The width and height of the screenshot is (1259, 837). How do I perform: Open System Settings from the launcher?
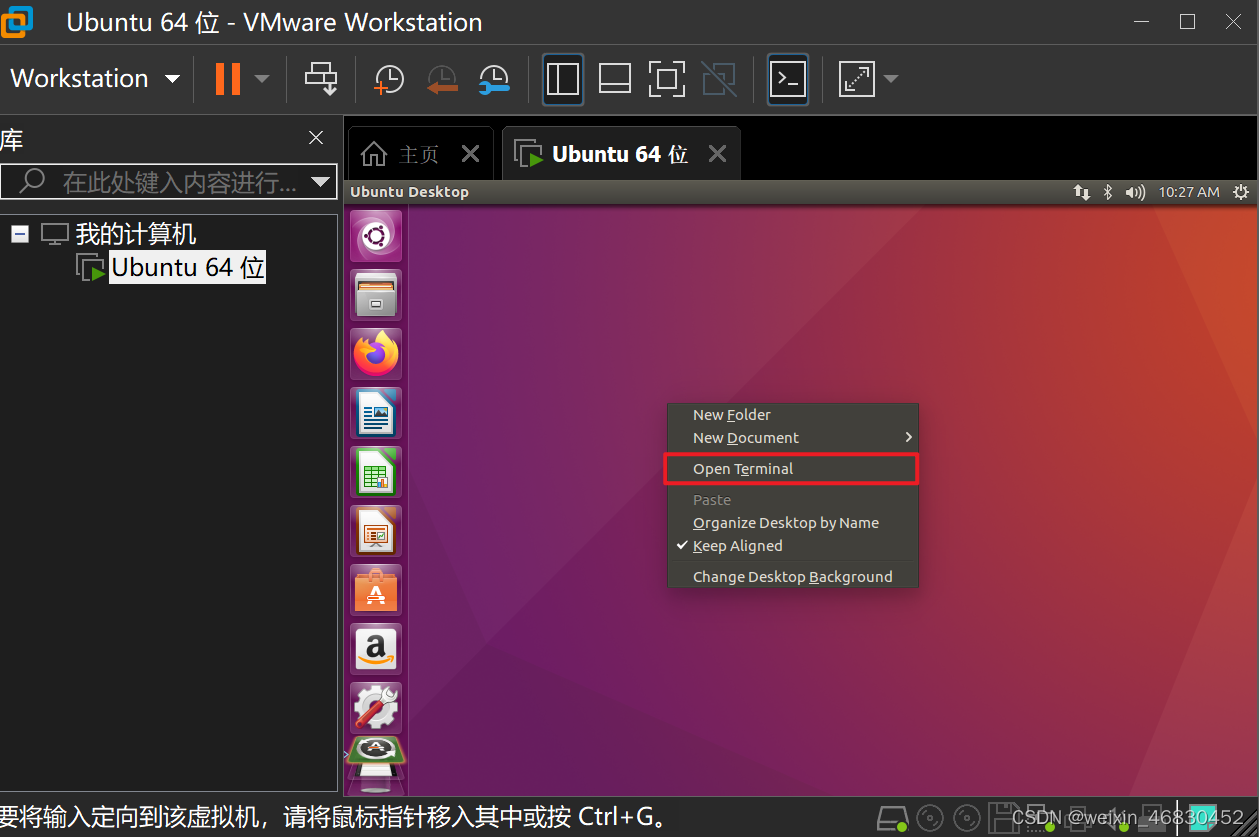pos(376,708)
